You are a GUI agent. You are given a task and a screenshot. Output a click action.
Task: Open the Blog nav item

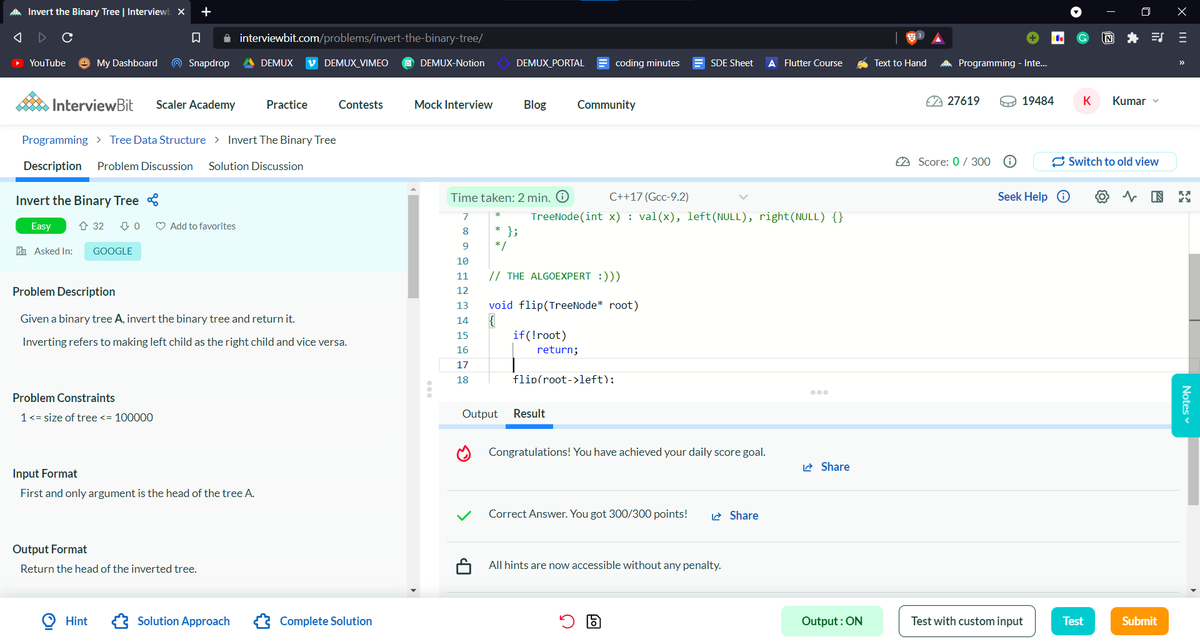click(535, 105)
